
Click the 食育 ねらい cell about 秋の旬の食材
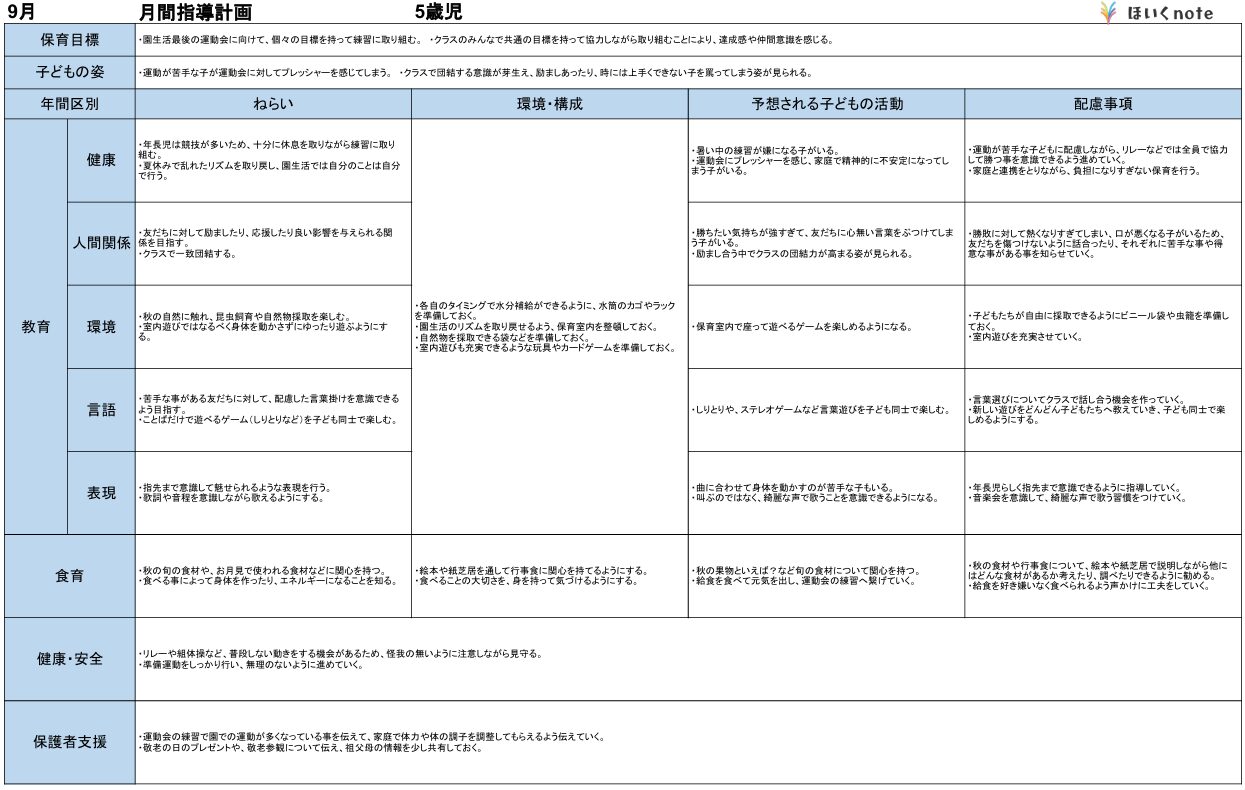tap(274, 576)
